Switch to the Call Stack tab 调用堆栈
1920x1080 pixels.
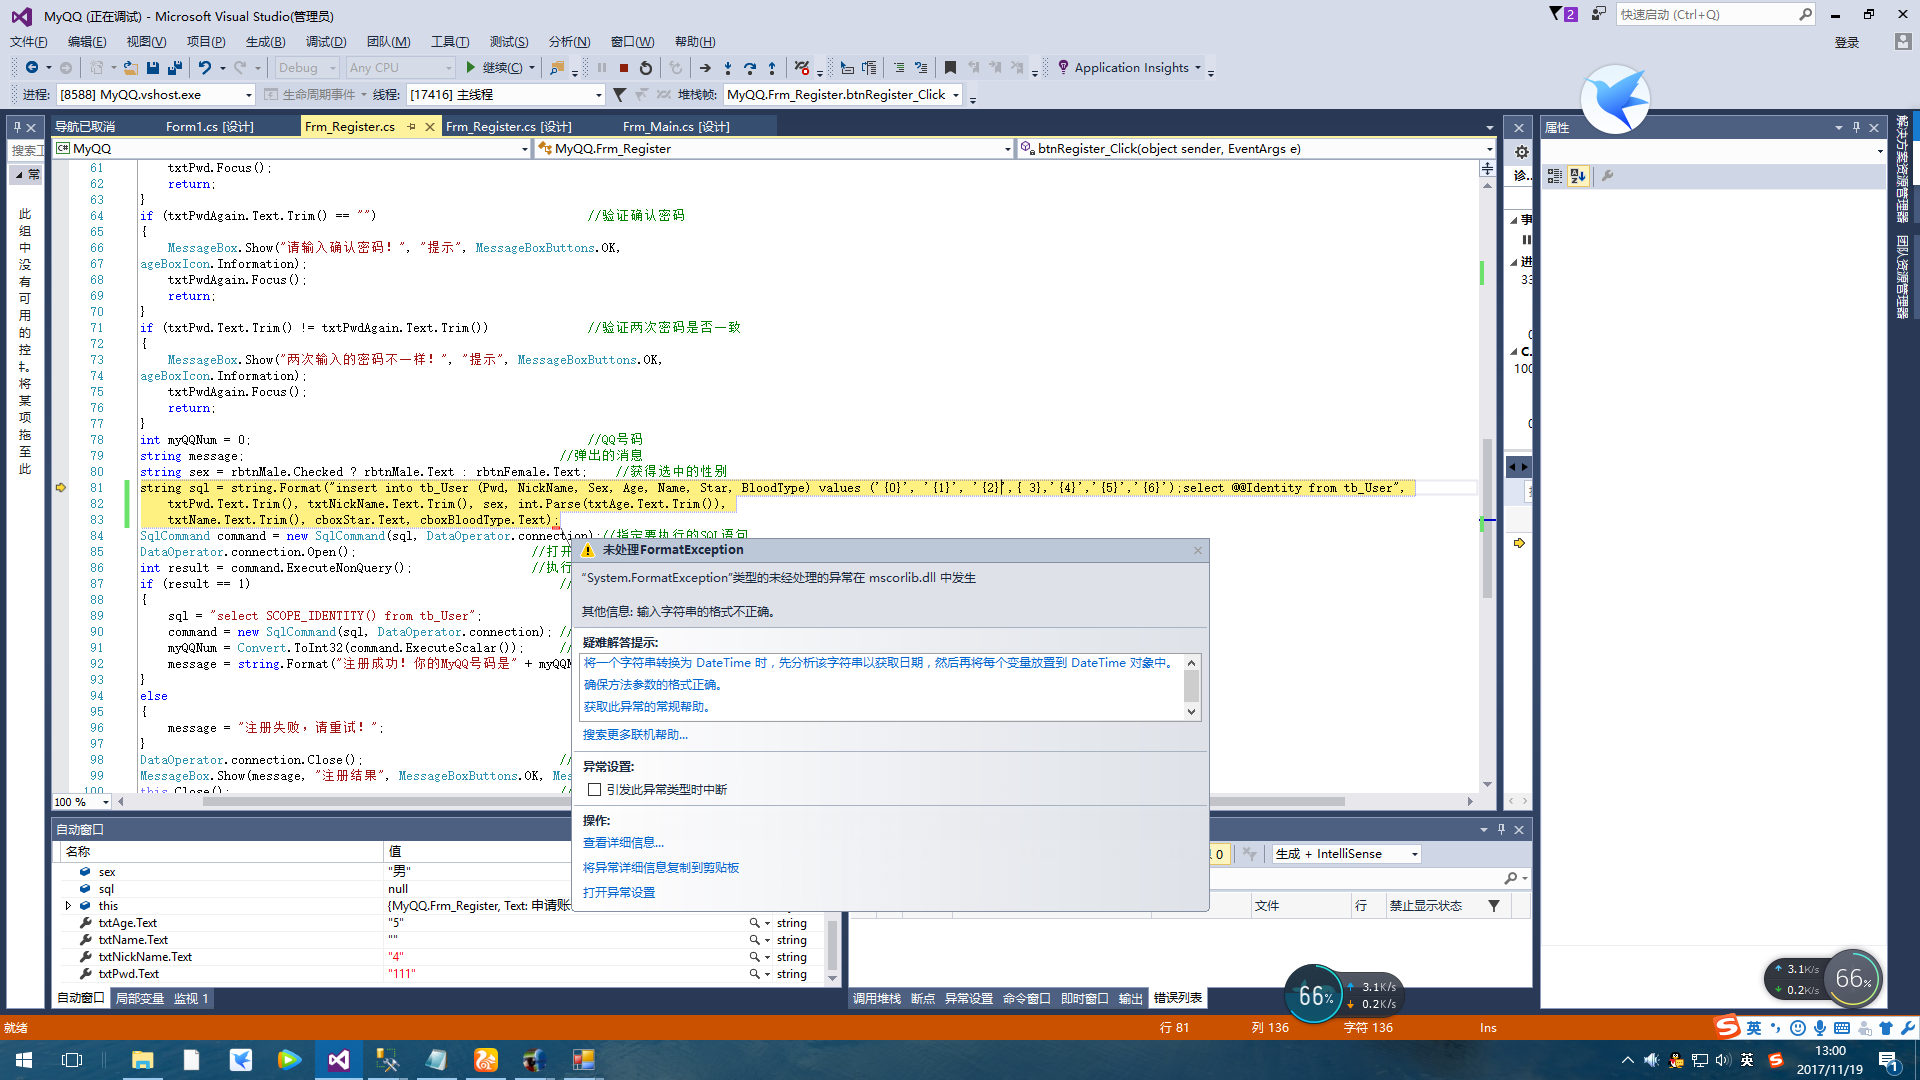click(876, 998)
